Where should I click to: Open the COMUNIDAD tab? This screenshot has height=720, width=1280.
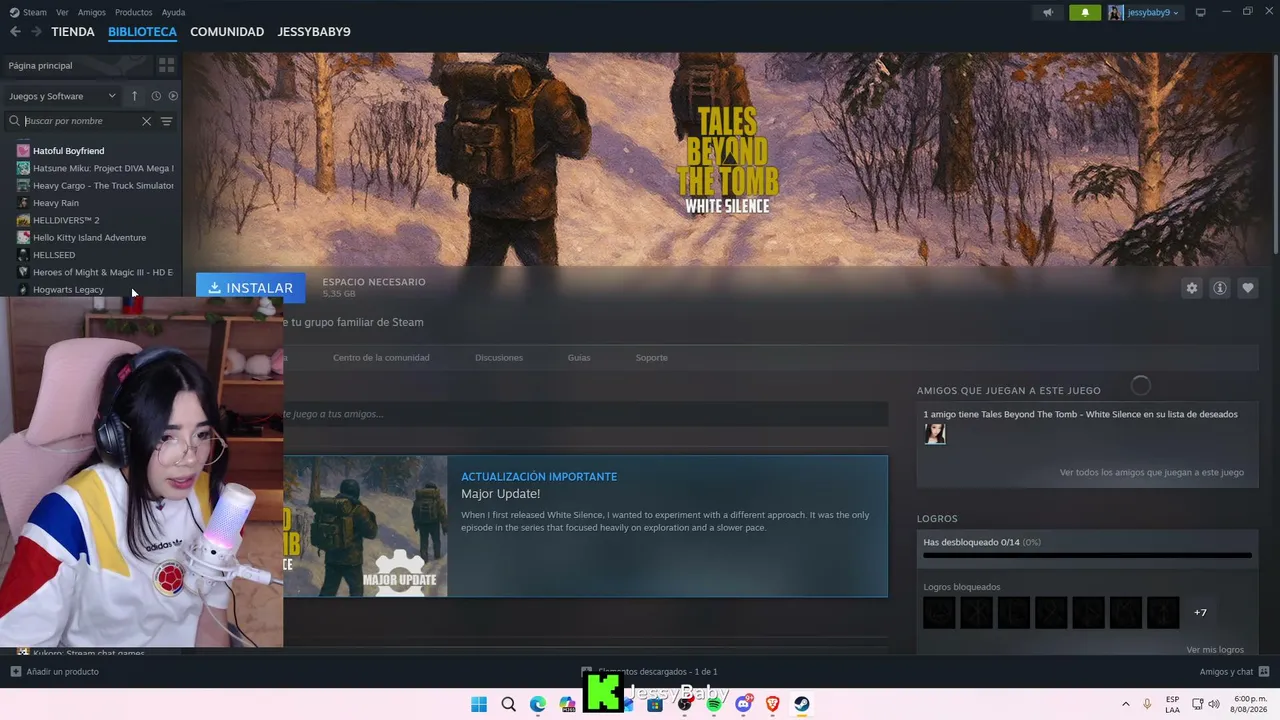[x=227, y=32]
